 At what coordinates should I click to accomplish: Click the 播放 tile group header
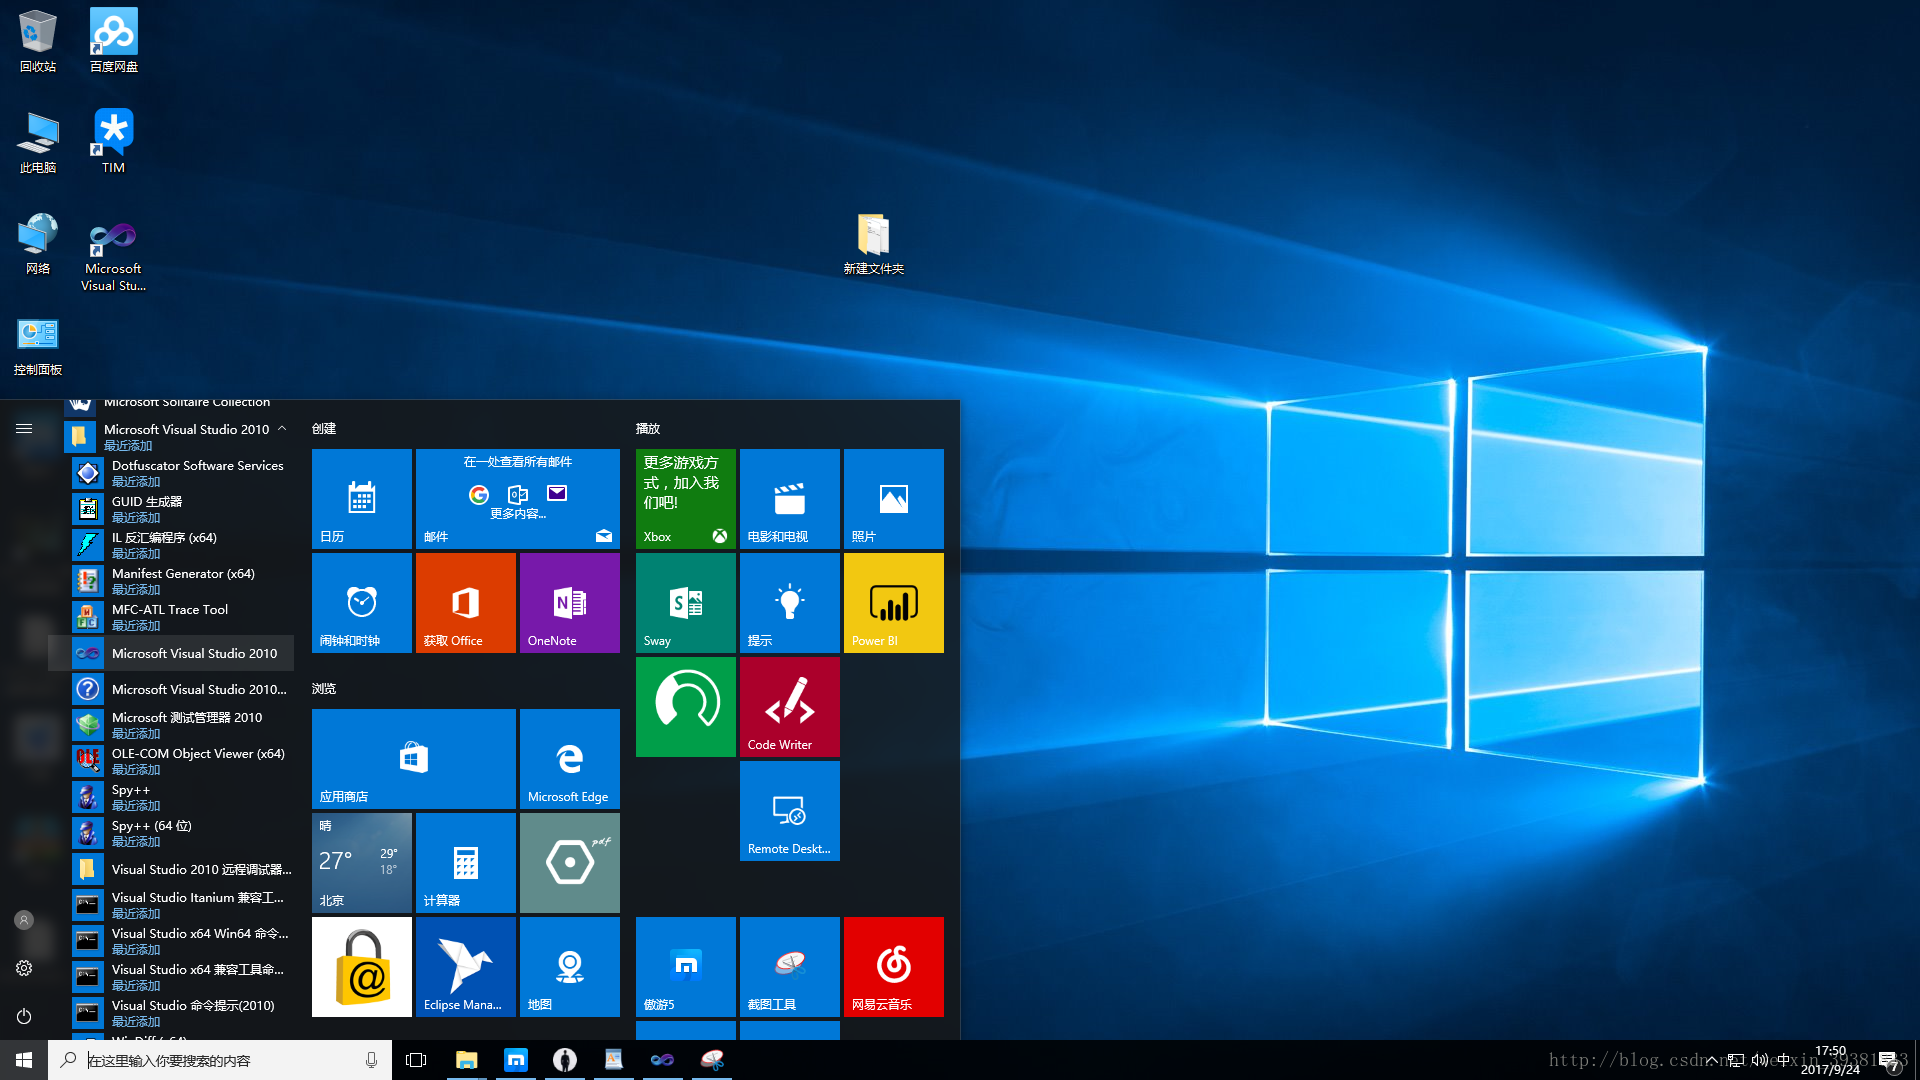tap(648, 428)
